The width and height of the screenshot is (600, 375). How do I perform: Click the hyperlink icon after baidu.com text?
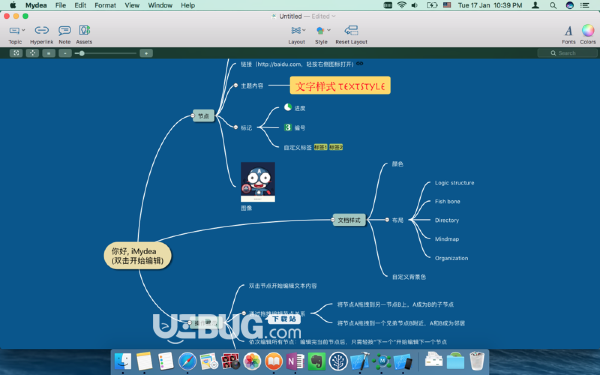[x=360, y=64]
